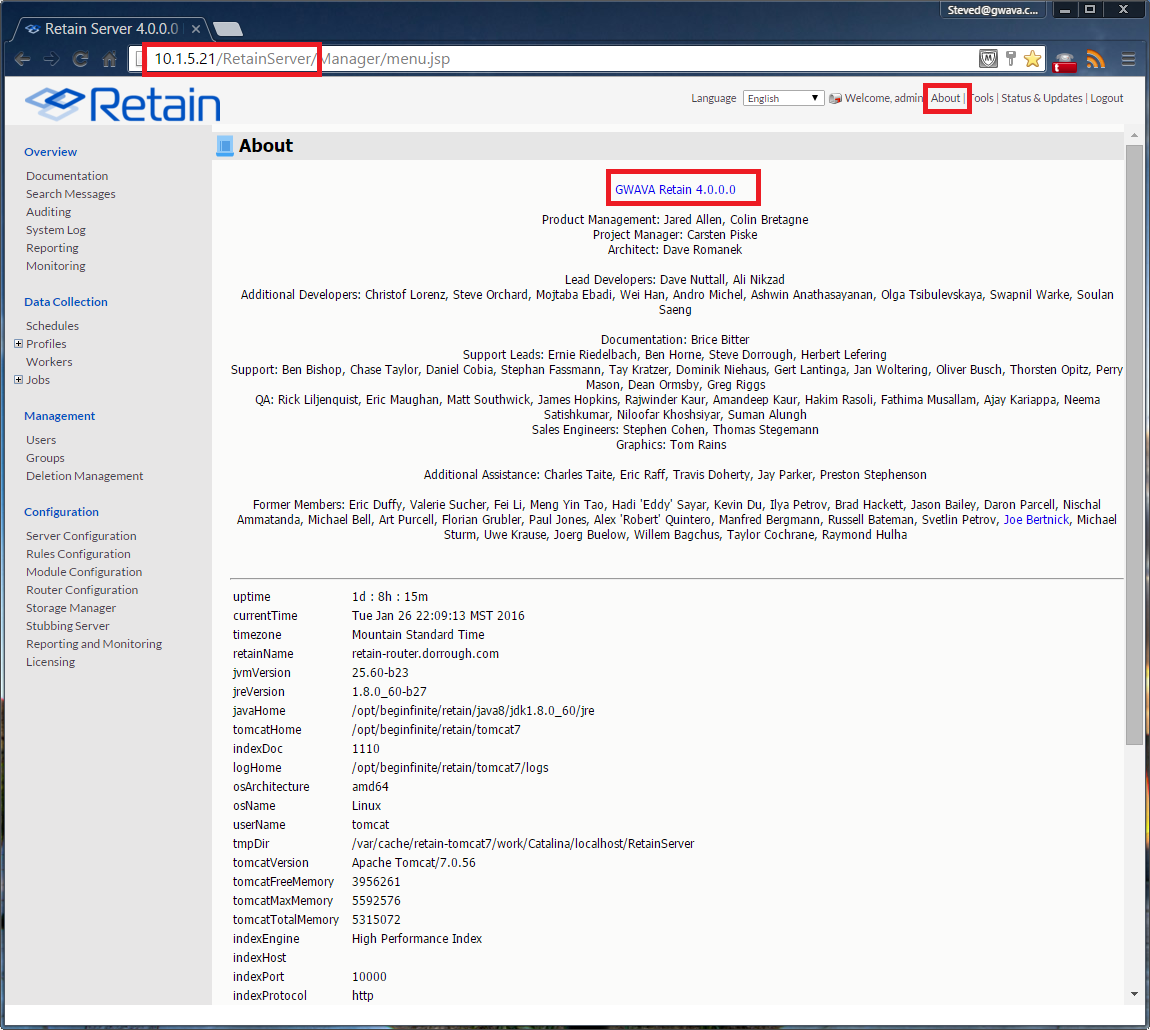Click the scrollbar down arrow
1150x1030 pixels.
point(1134,995)
